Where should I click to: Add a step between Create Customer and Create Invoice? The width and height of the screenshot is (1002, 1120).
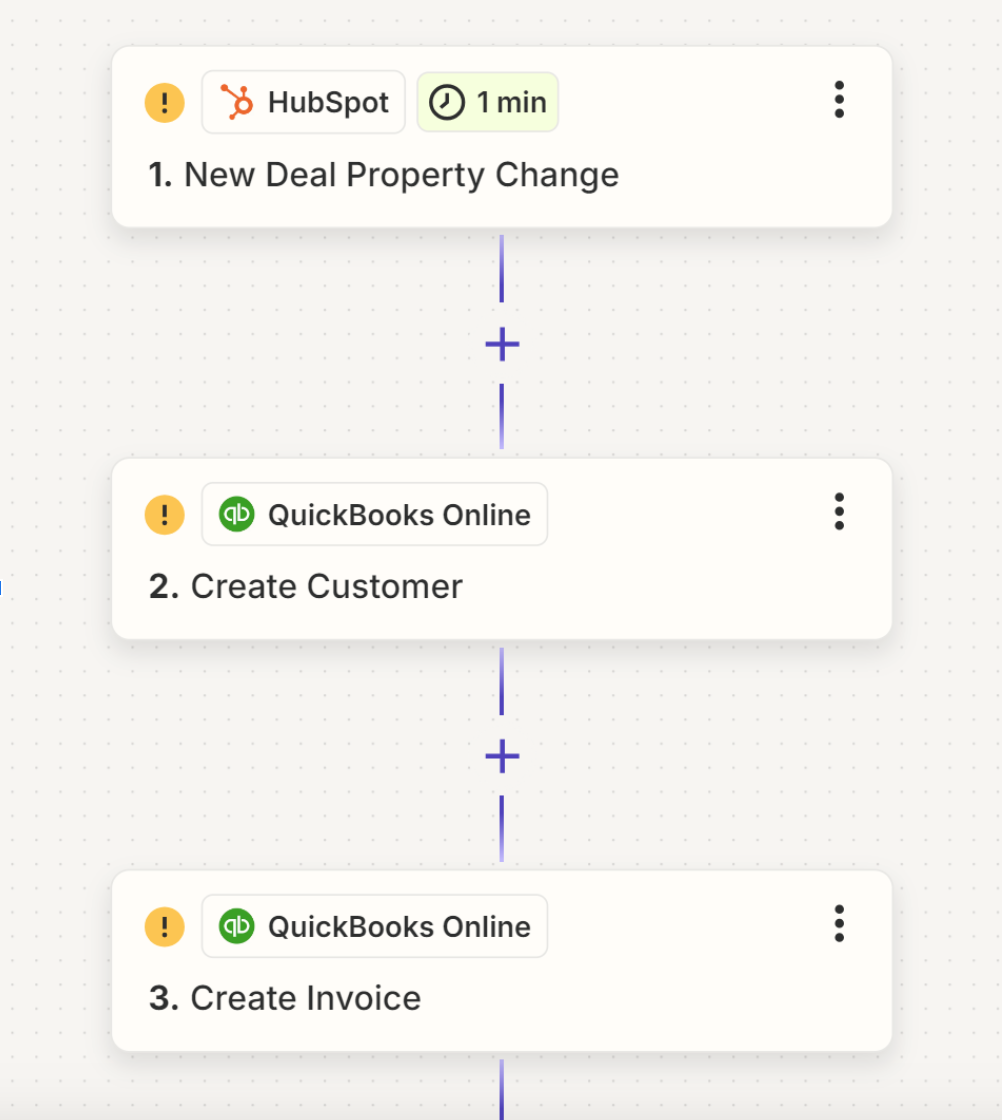(502, 756)
